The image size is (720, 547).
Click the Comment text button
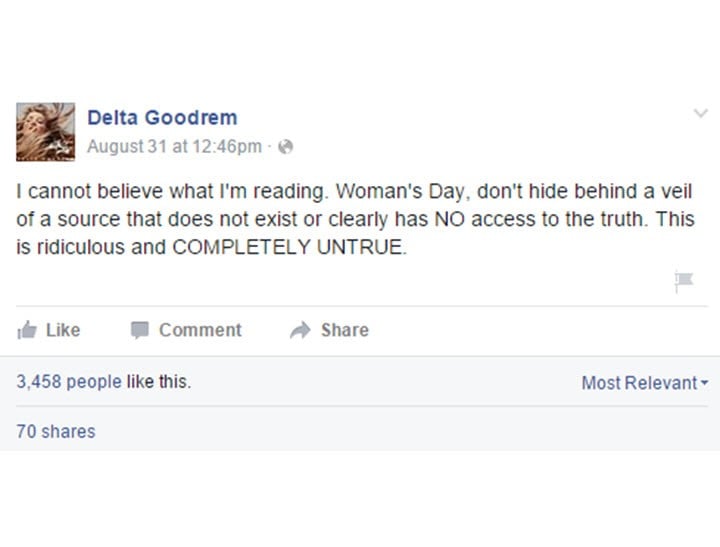tap(200, 330)
